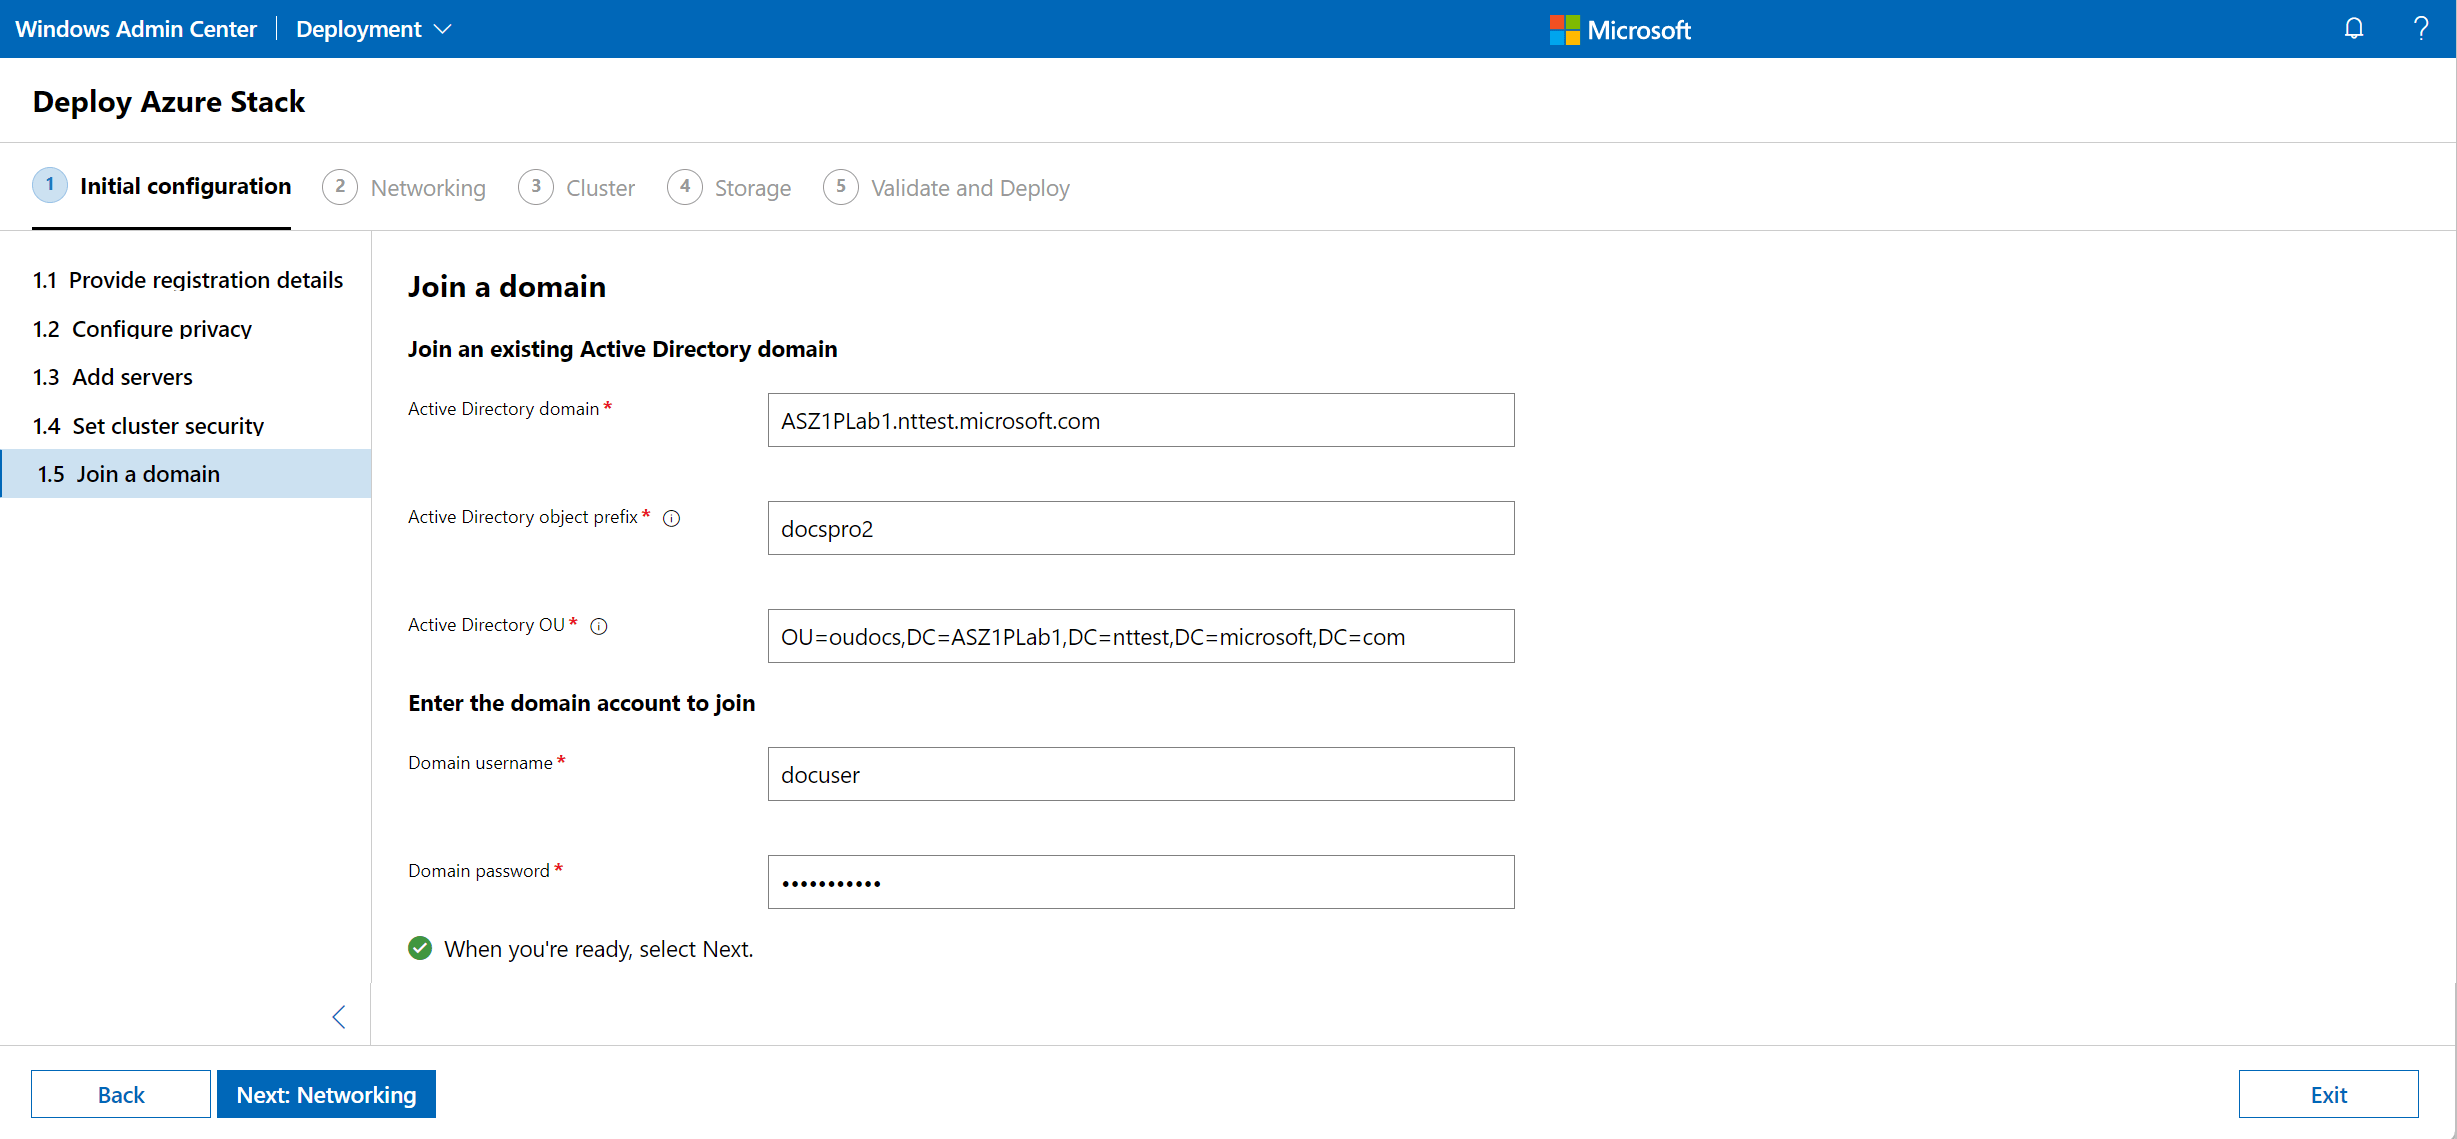Click the Domain username input field
The width and height of the screenshot is (2457, 1139).
point(1140,774)
